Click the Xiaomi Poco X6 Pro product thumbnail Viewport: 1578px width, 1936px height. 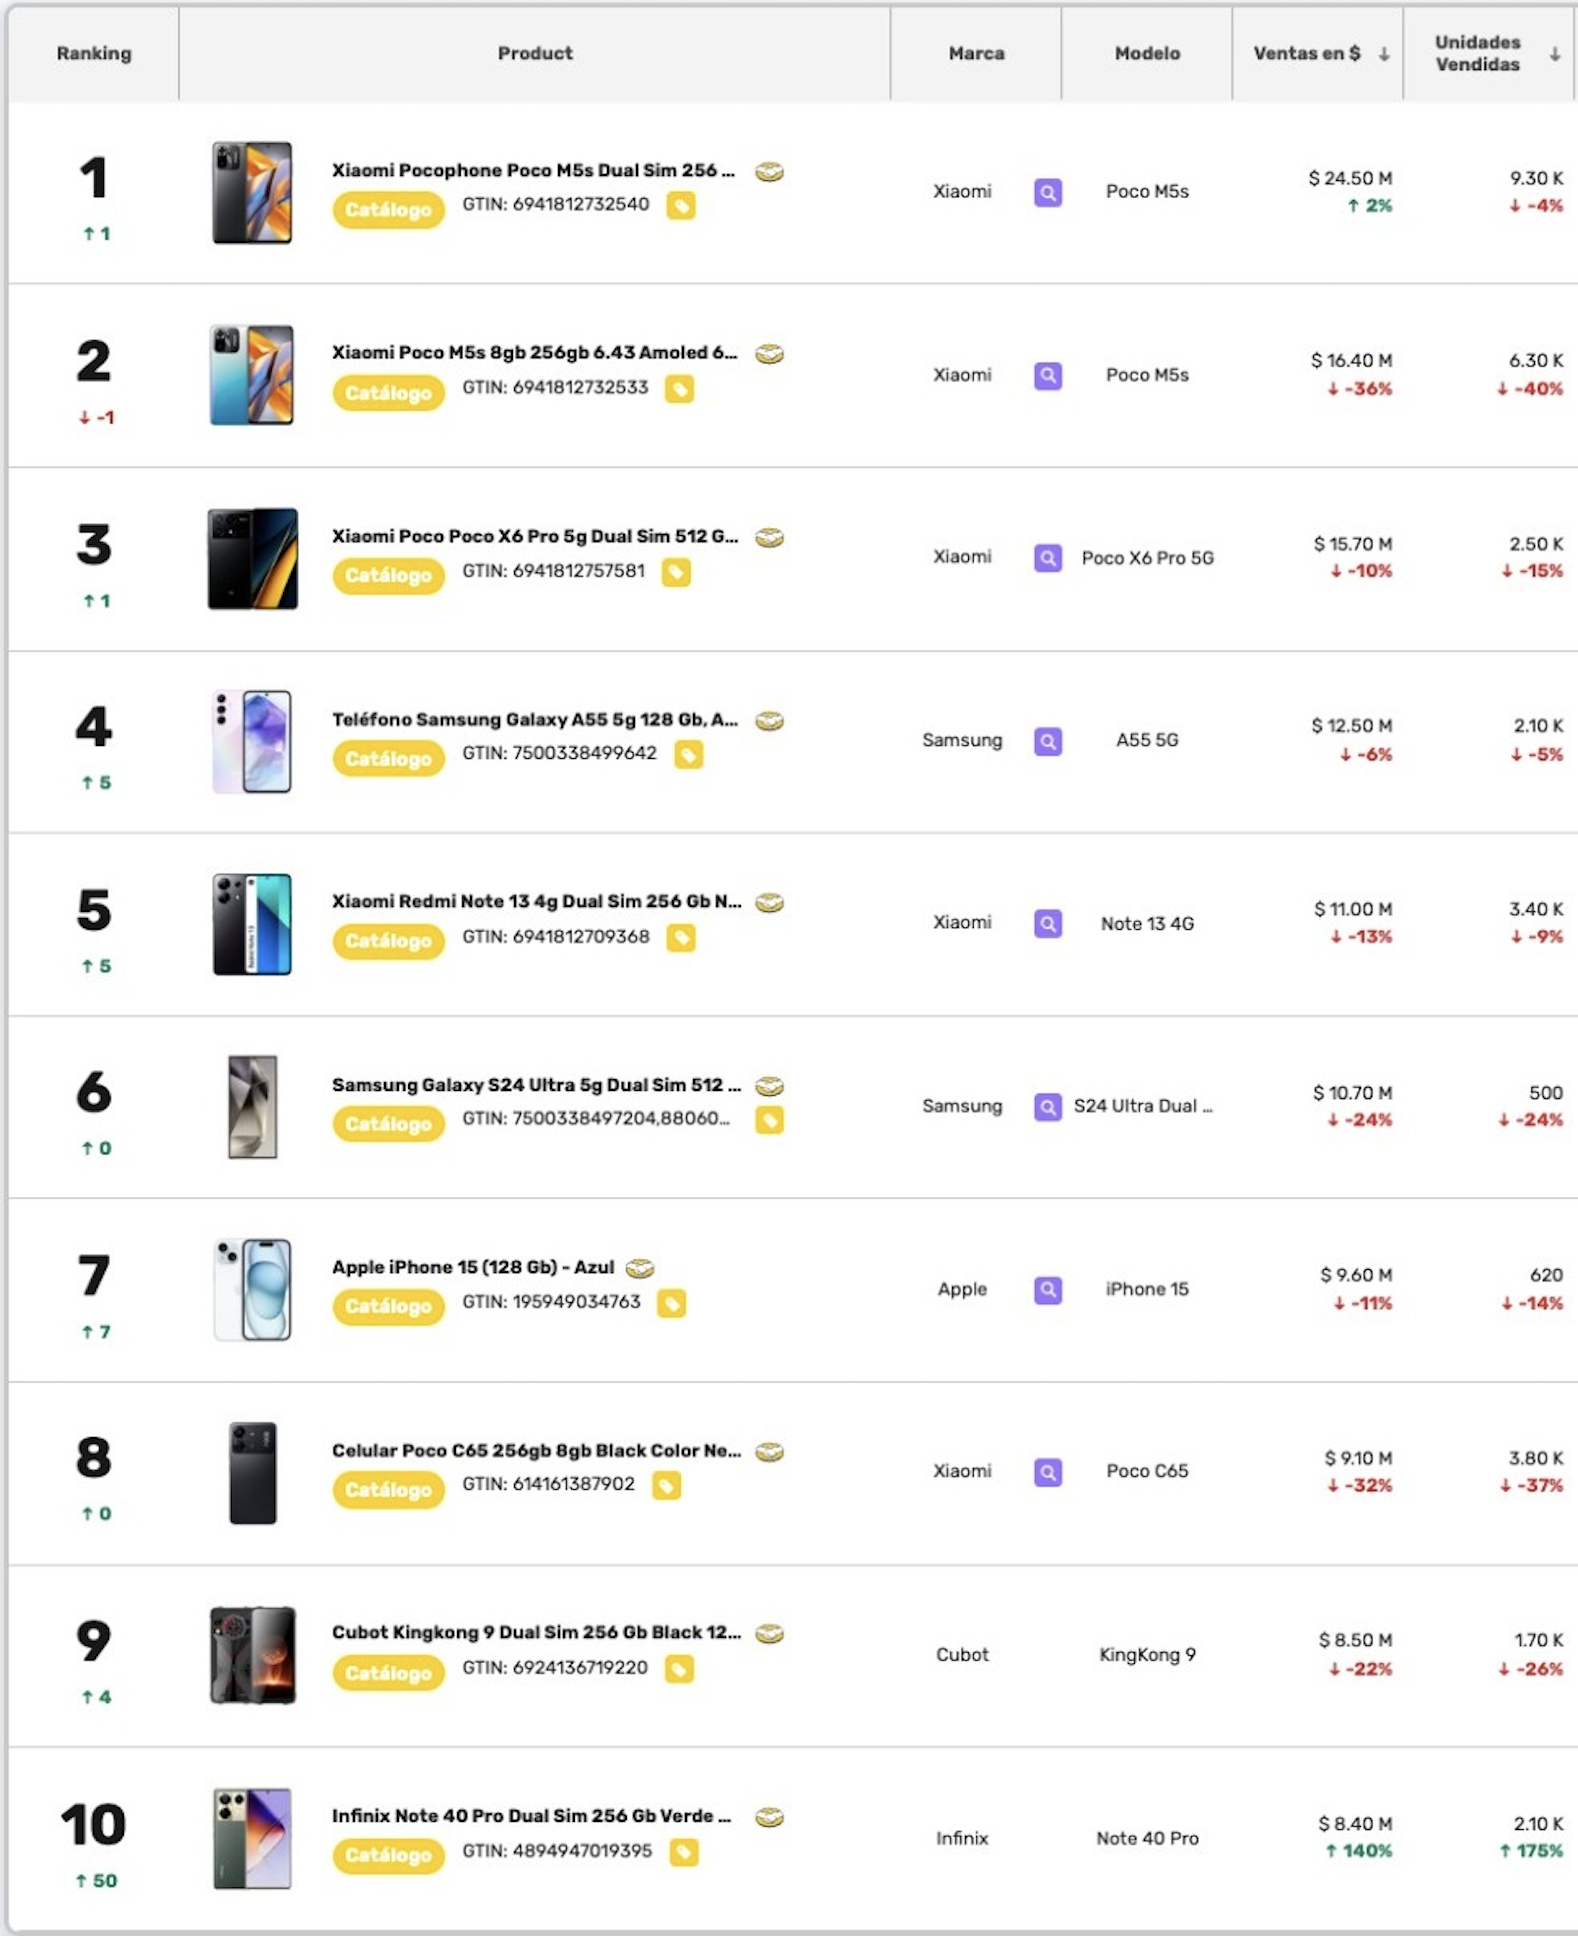pyautogui.click(x=252, y=558)
